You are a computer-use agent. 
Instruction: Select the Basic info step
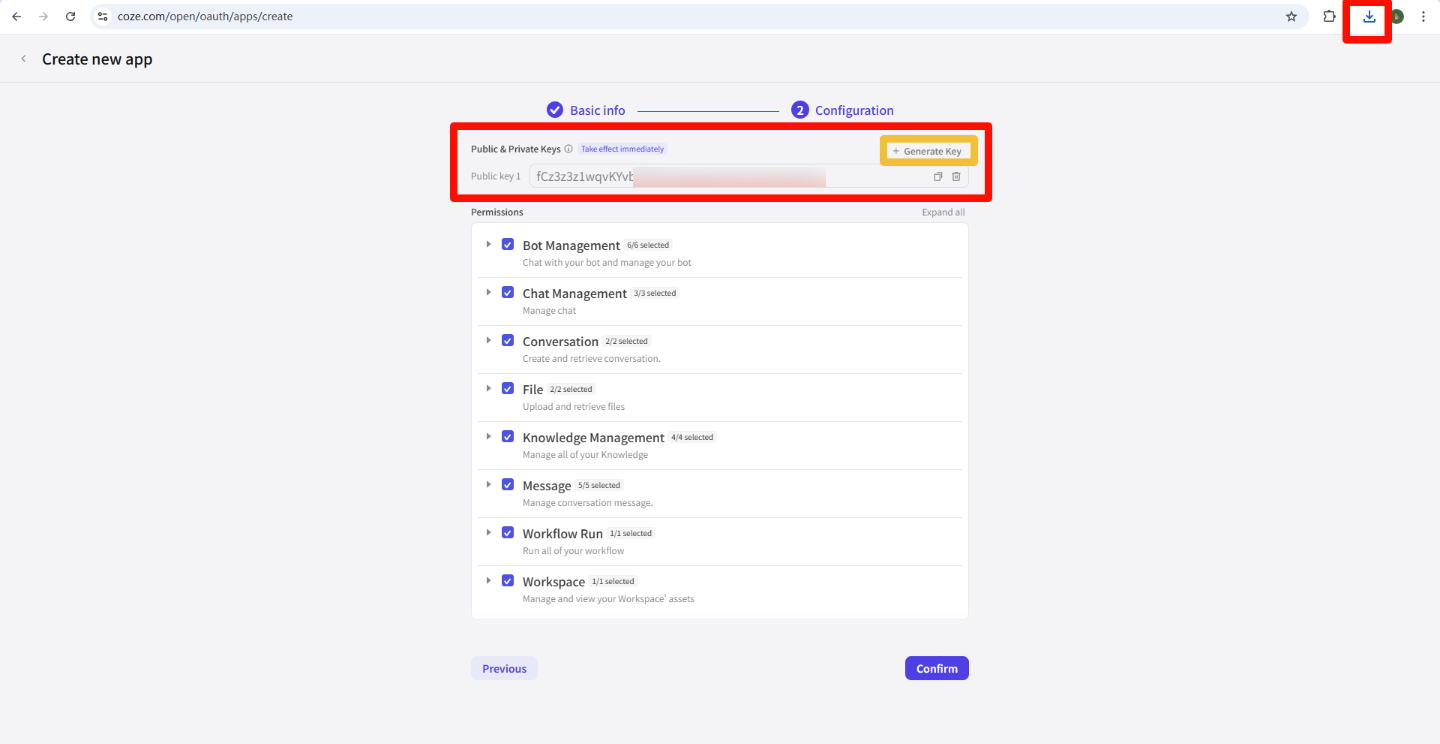585,110
